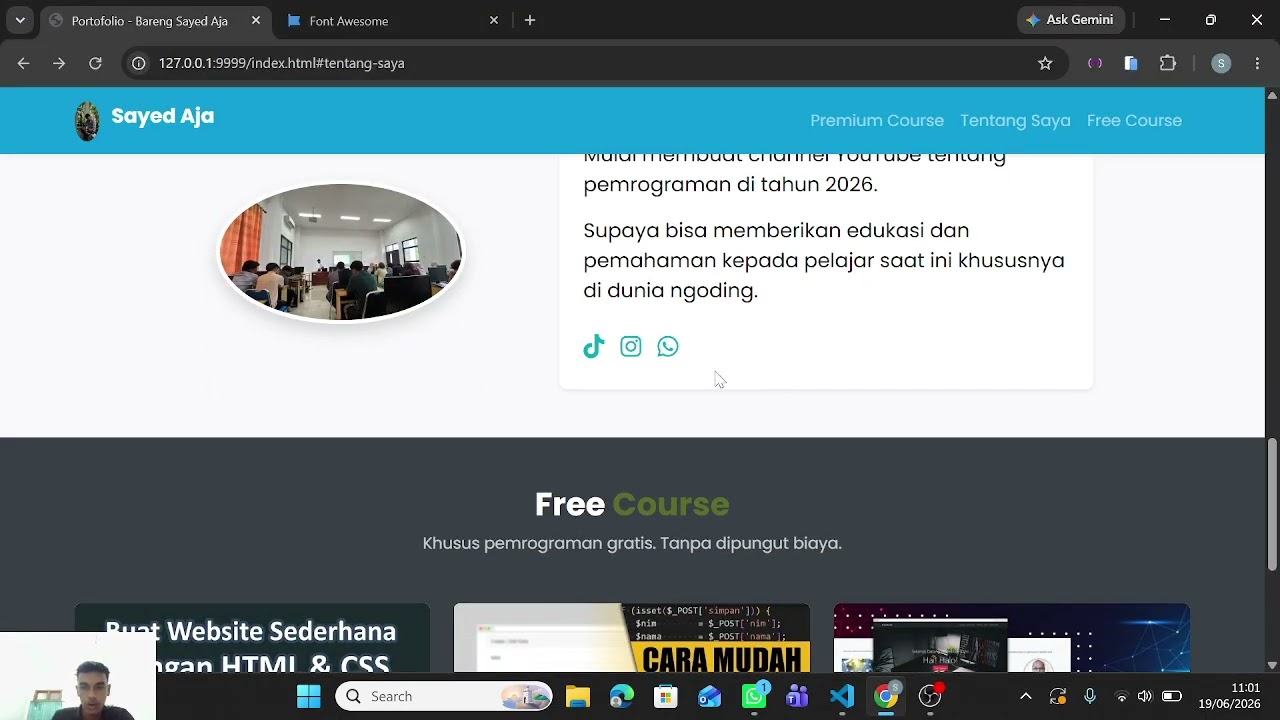Expand the tab search dropdown
Viewport: 1280px width, 720px height.
click(x=20, y=20)
